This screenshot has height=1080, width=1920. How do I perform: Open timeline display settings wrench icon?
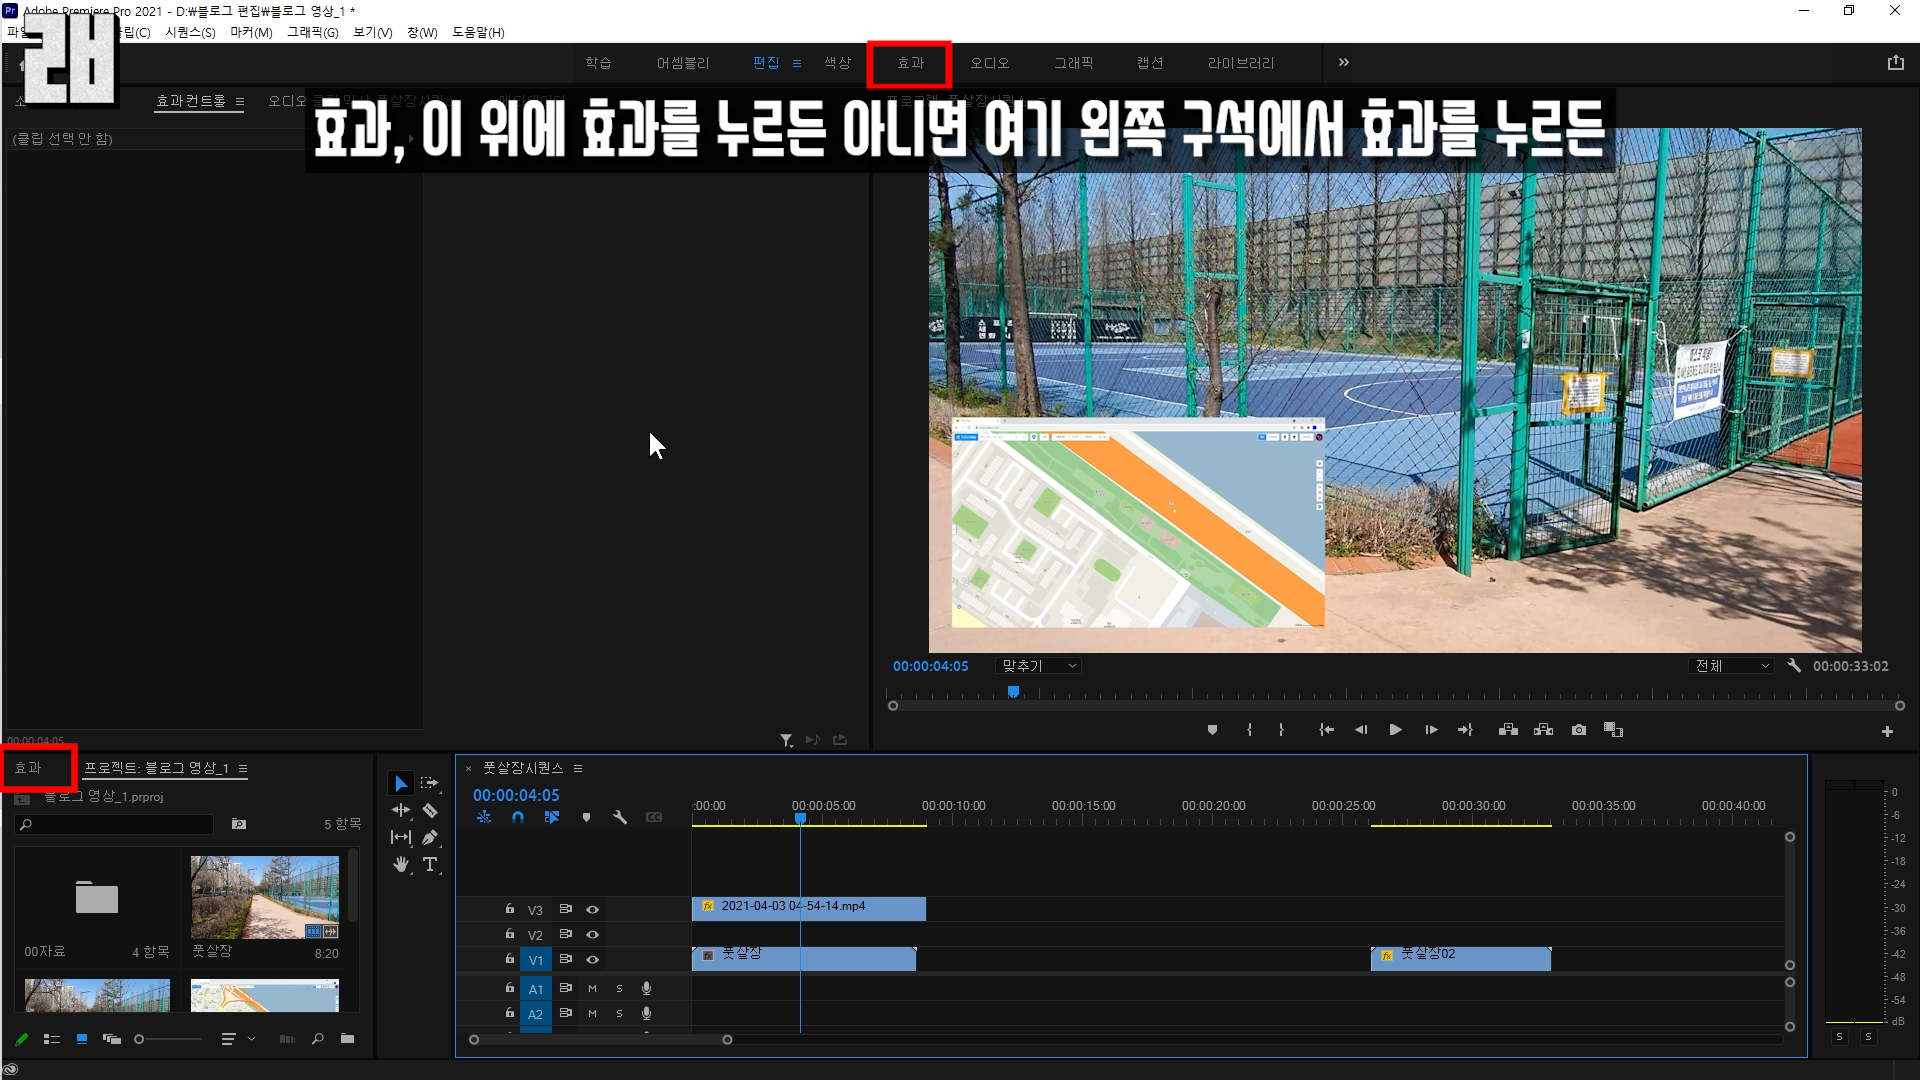[620, 818]
